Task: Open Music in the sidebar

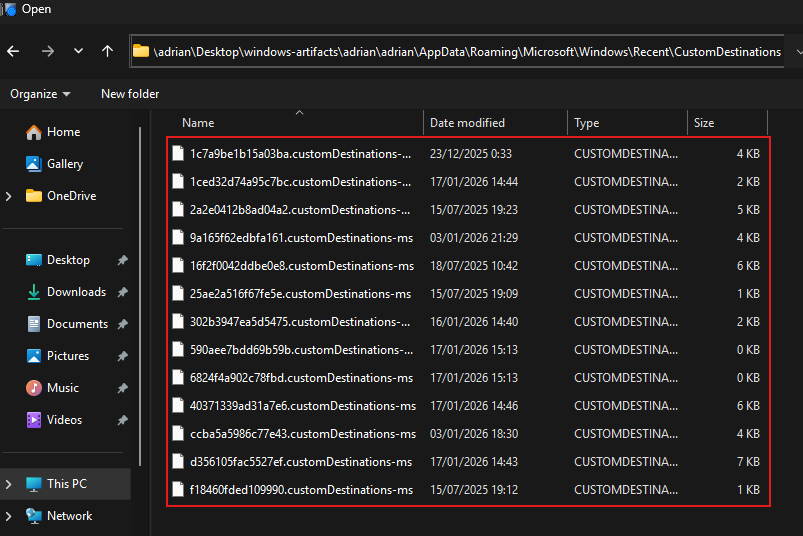Action: 63,388
